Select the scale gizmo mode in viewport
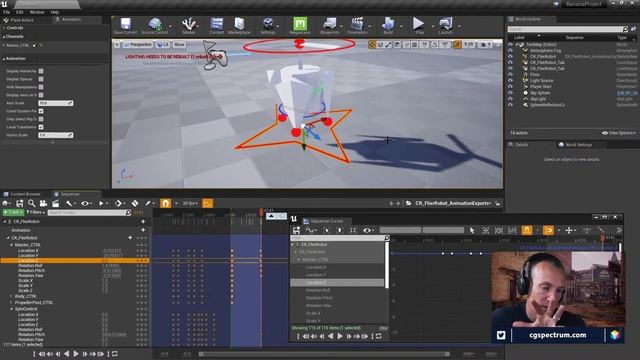The height and width of the screenshot is (360, 640). tap(389, 45)
